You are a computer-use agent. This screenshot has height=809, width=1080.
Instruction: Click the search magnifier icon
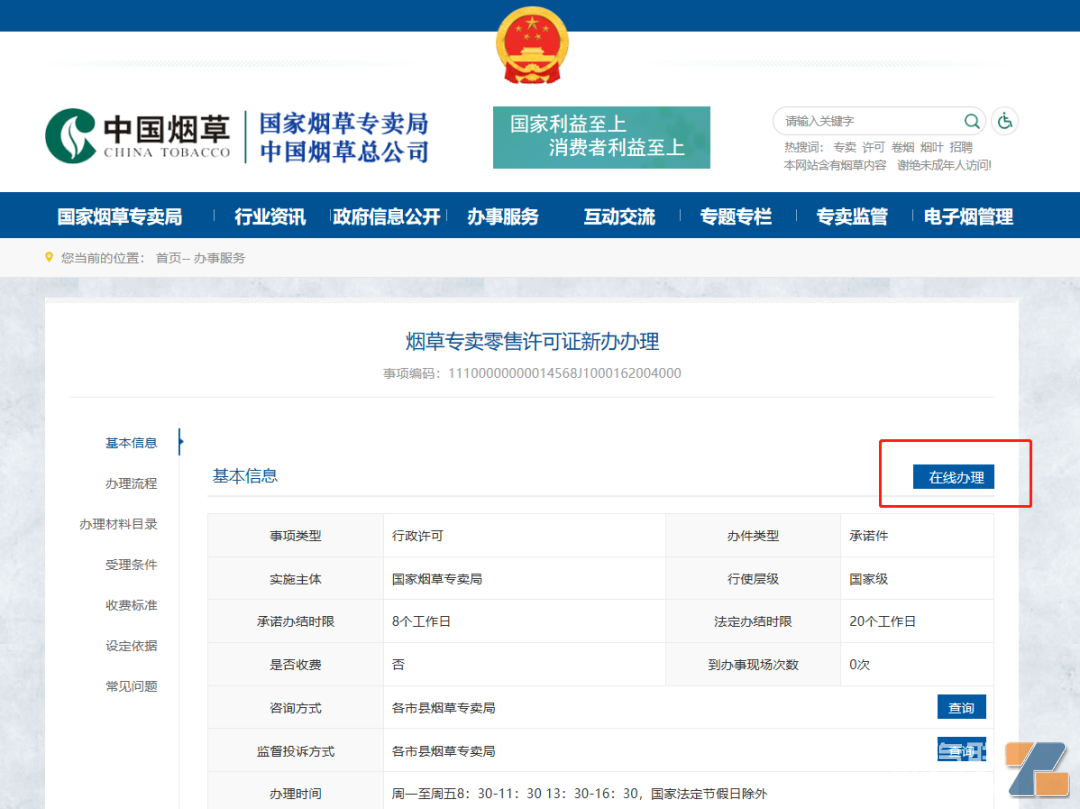pos(971,122)
